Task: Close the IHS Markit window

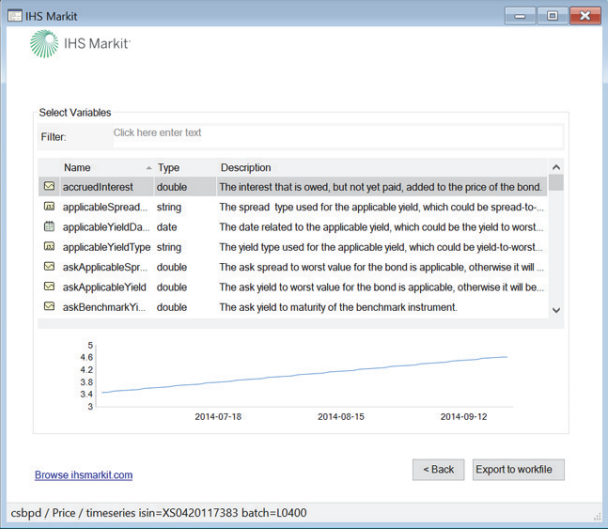Action: click(585, 16)
